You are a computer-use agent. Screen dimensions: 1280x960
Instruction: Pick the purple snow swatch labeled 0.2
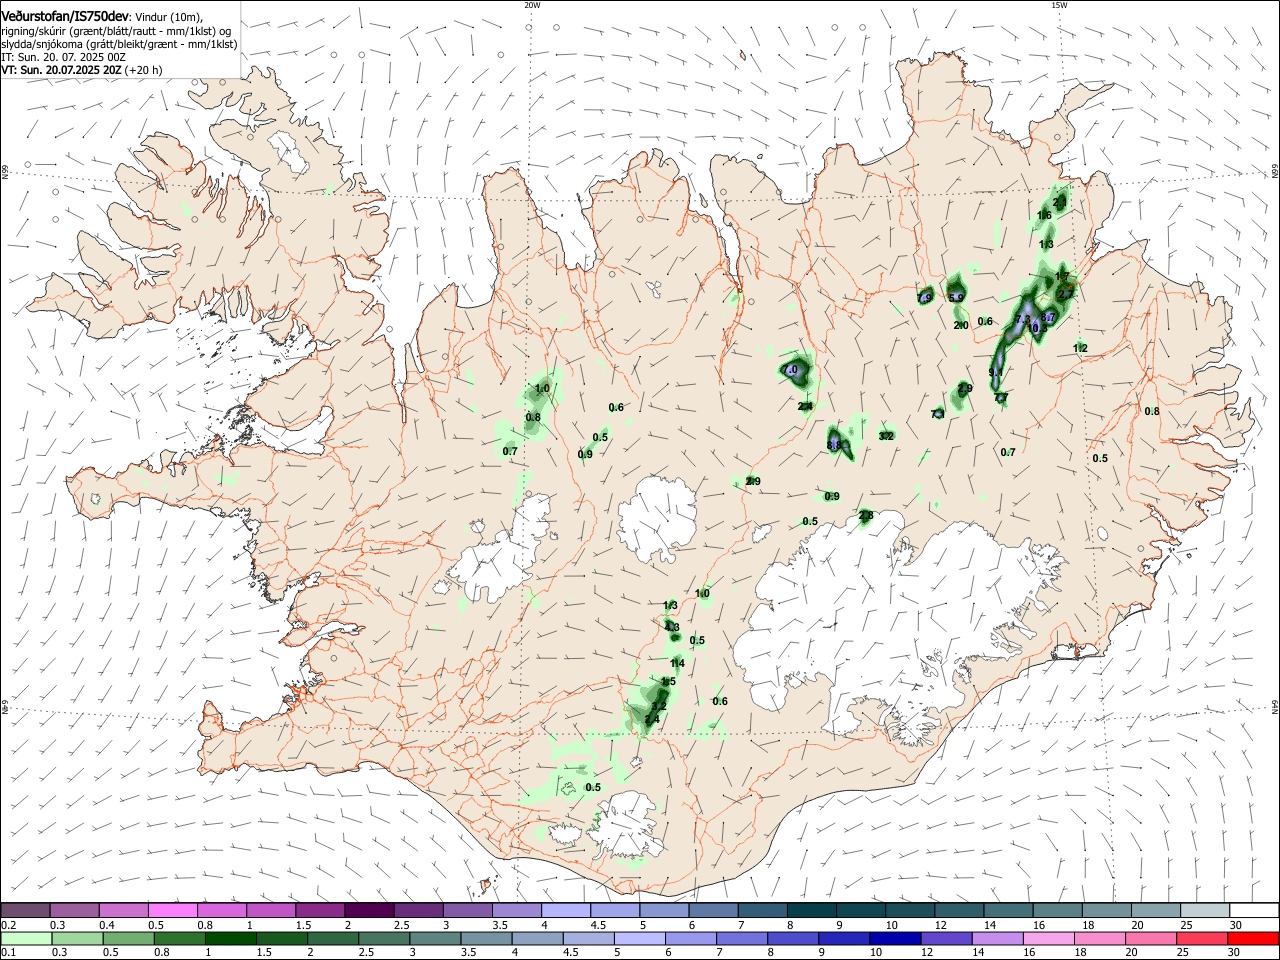[x=25, y=911]
